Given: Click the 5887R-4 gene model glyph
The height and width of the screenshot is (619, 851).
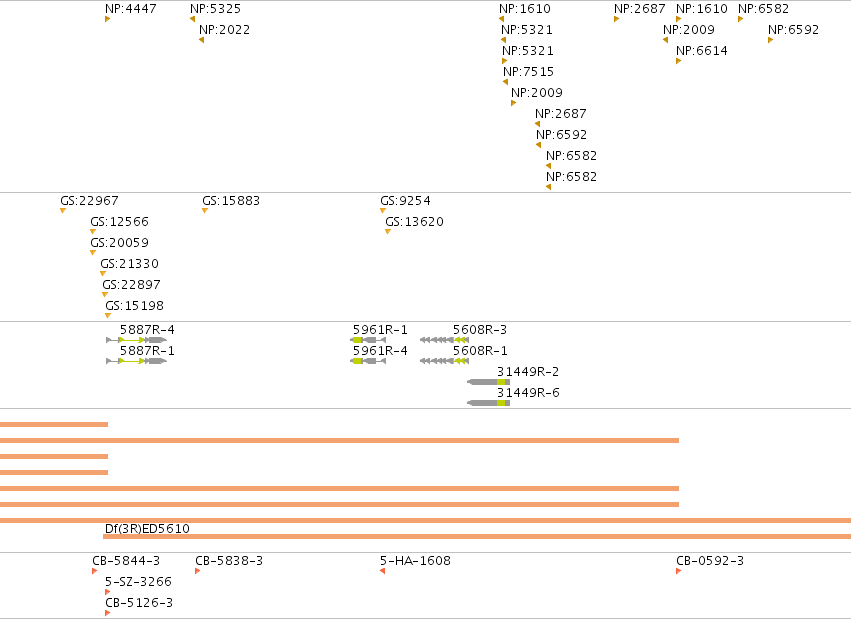Looking at the screenshot, I should point(137,340).
